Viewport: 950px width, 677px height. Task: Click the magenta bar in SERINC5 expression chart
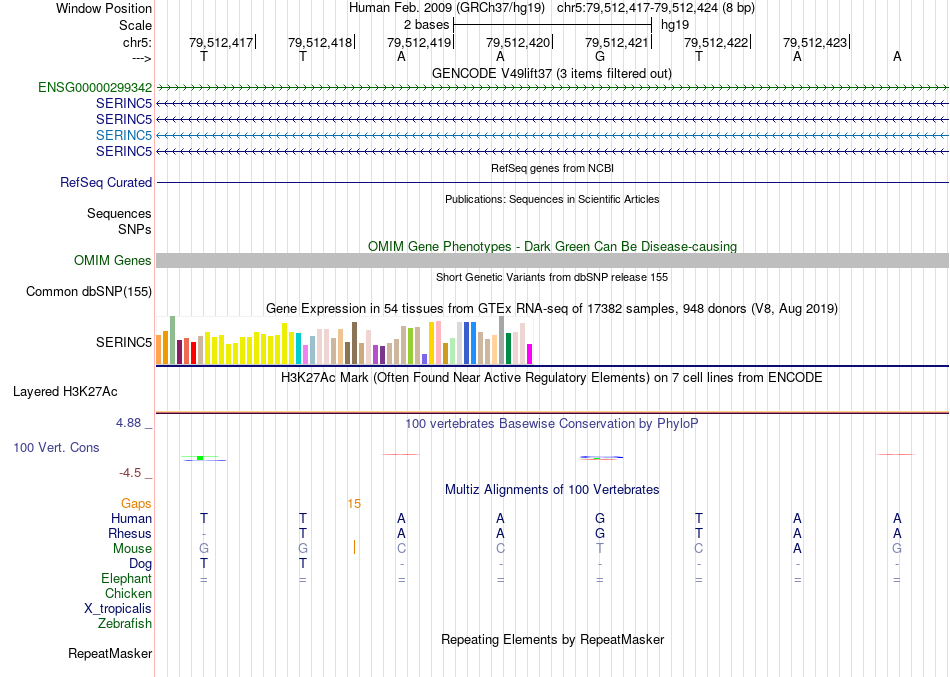click(529, 354)
